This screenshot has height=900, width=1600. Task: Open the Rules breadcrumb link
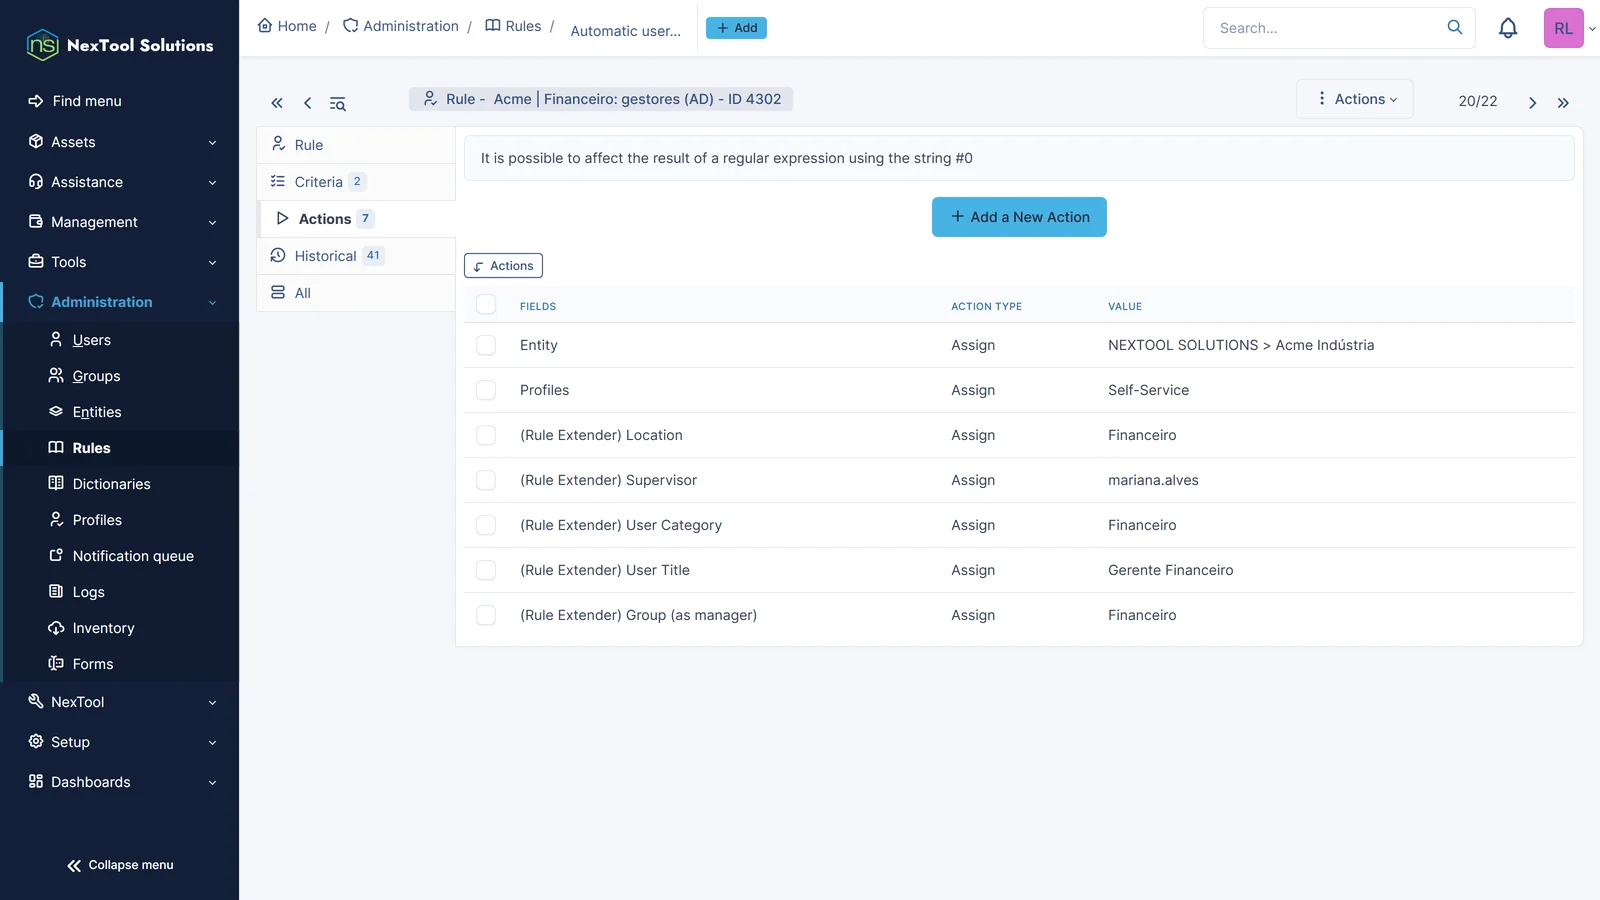513,26
